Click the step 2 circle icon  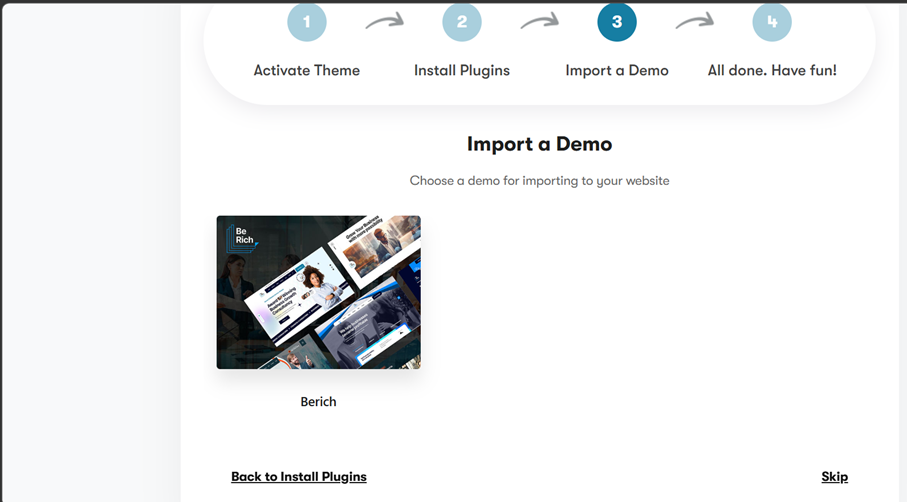coord(461,22)
